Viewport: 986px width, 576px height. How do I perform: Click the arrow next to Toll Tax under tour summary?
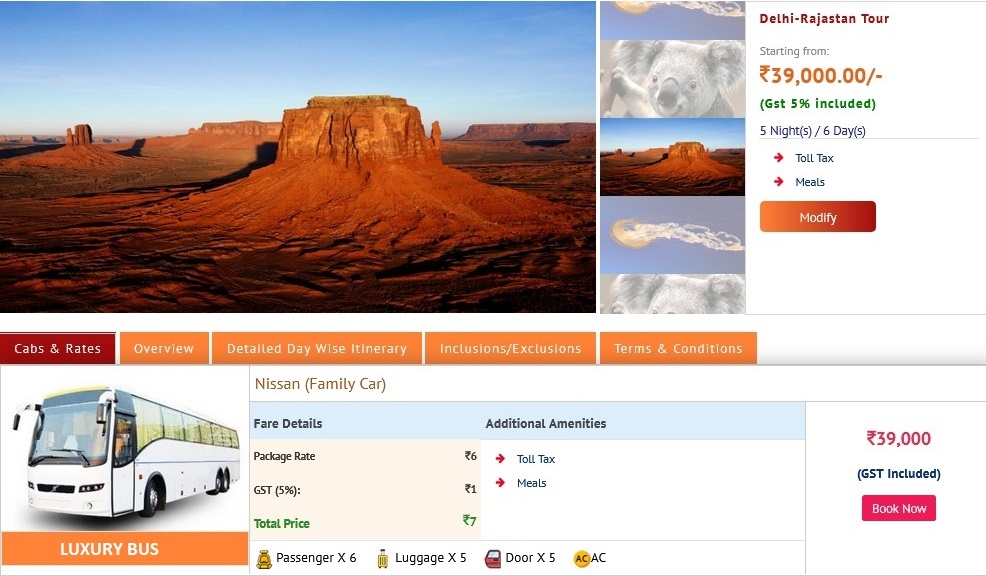[778, 158]
